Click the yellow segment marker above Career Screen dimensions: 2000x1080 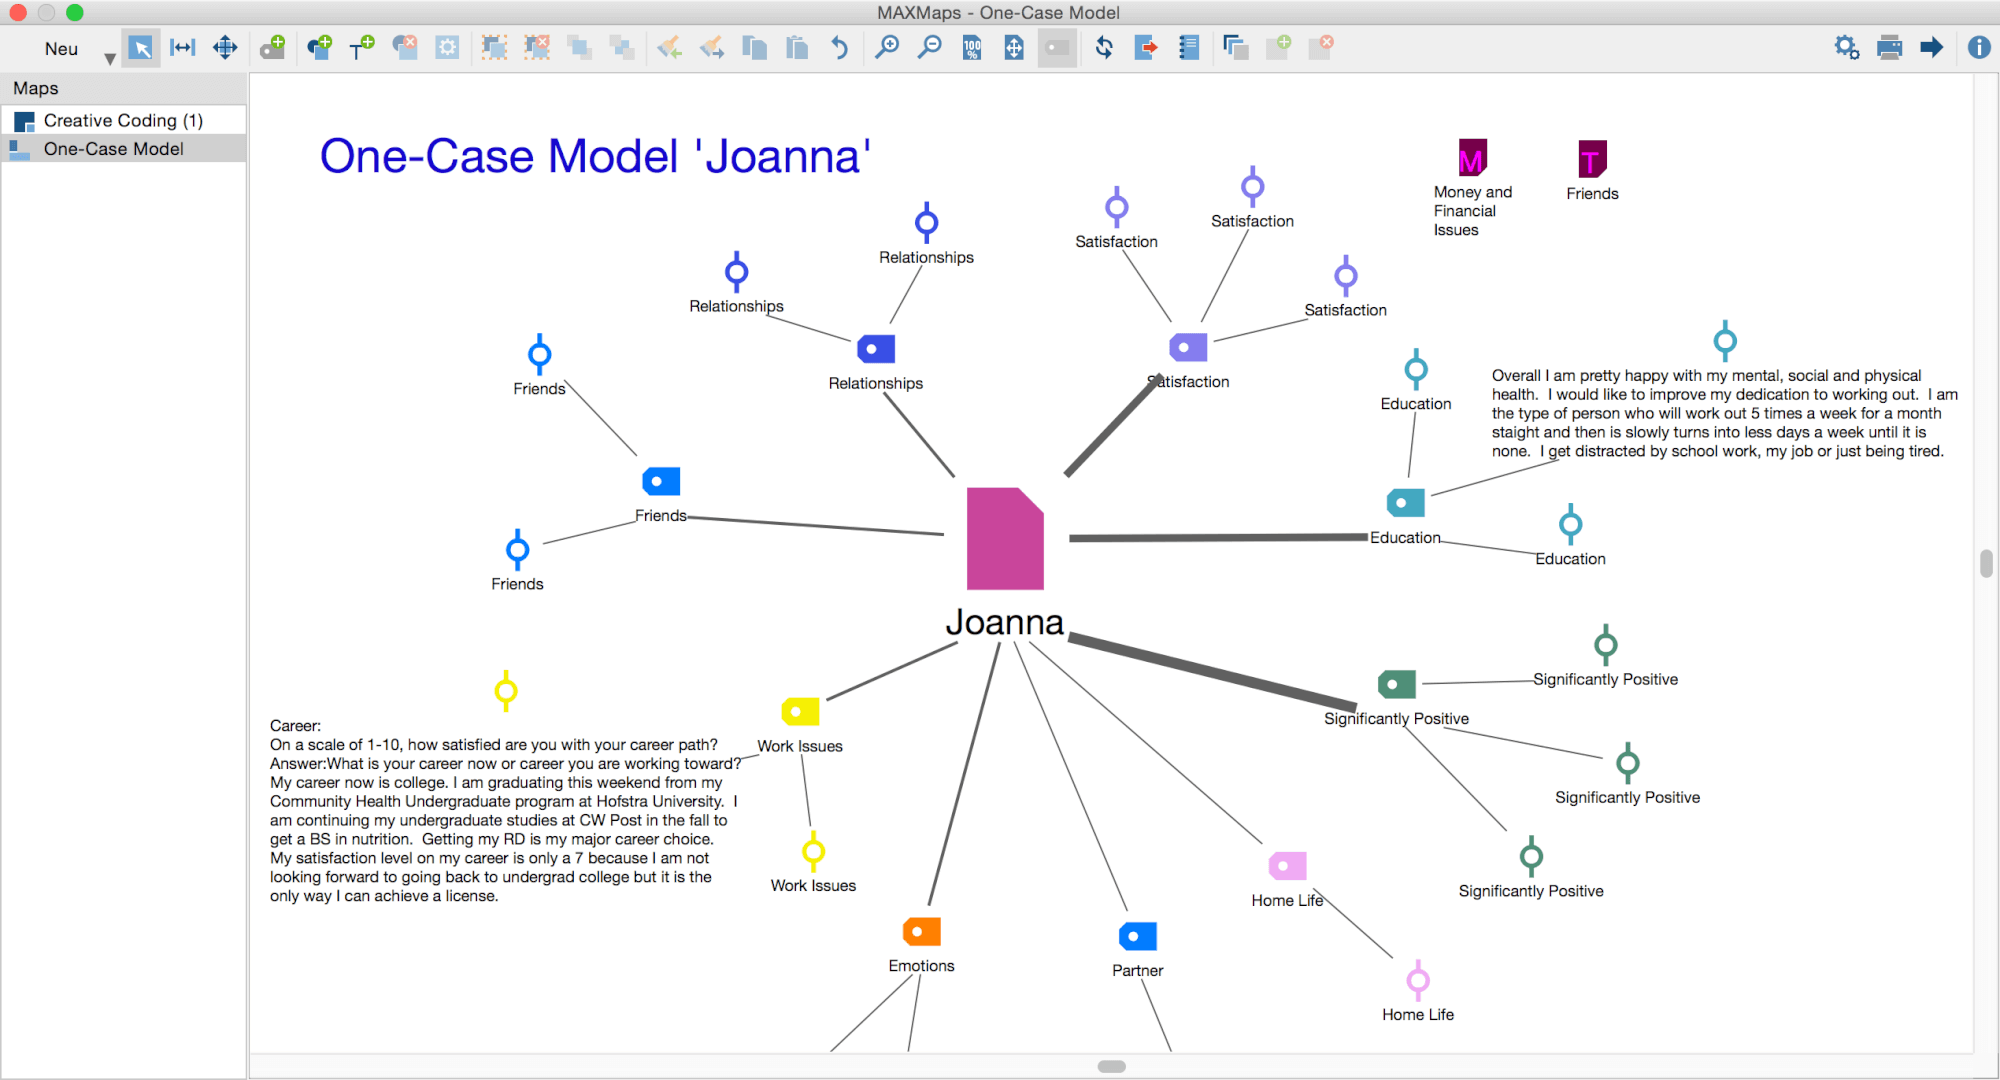(506, 691)
